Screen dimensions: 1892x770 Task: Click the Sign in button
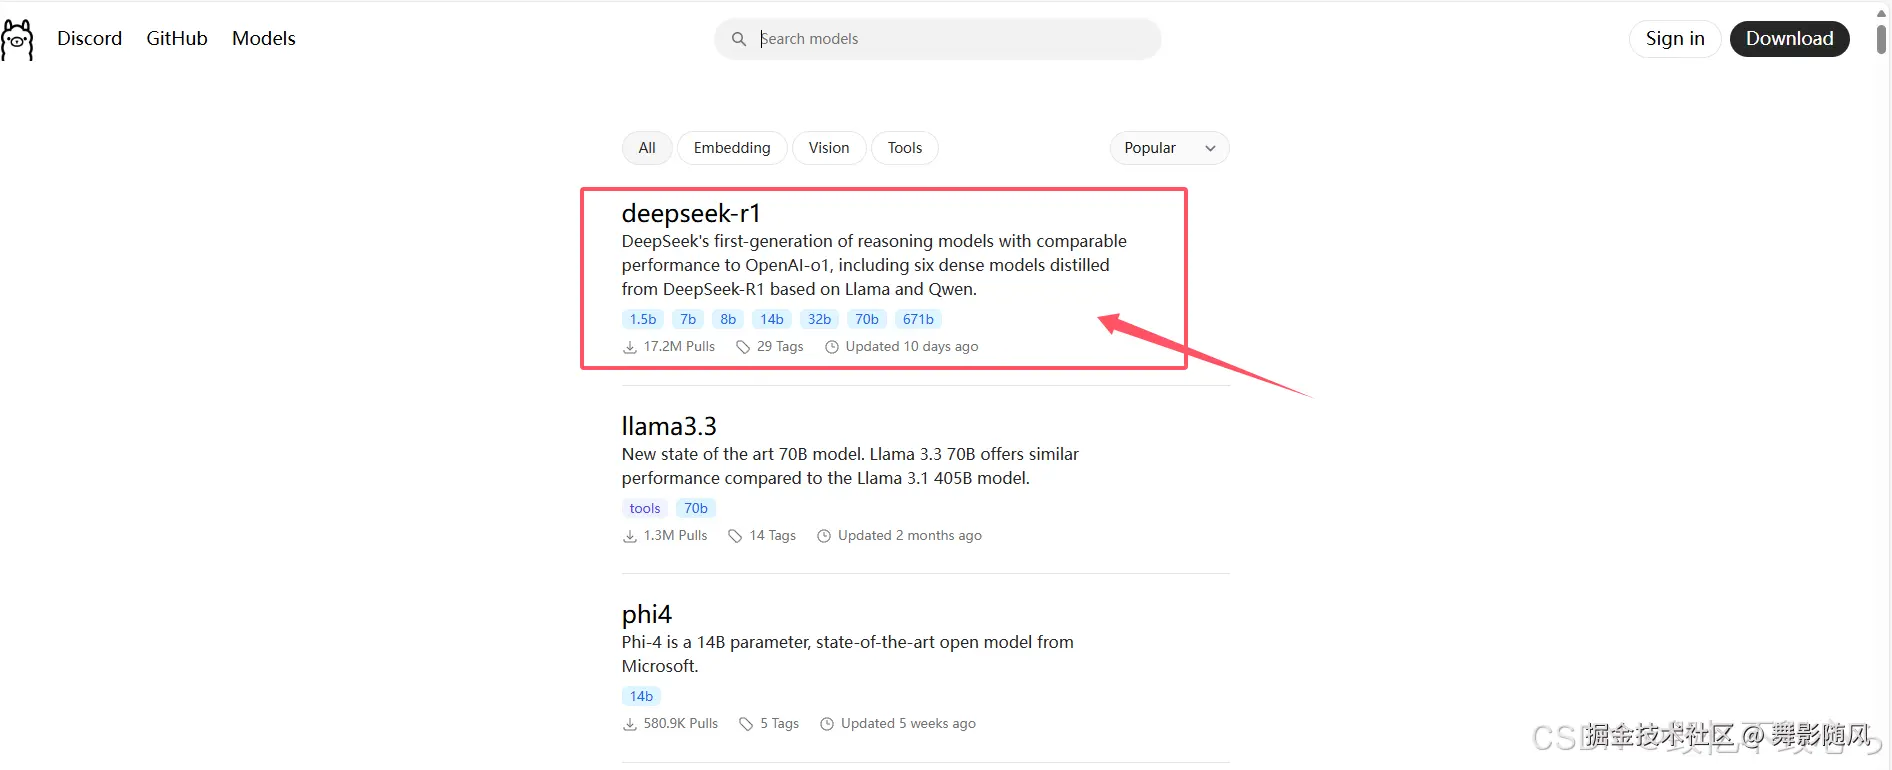[x=1675, y=39]
